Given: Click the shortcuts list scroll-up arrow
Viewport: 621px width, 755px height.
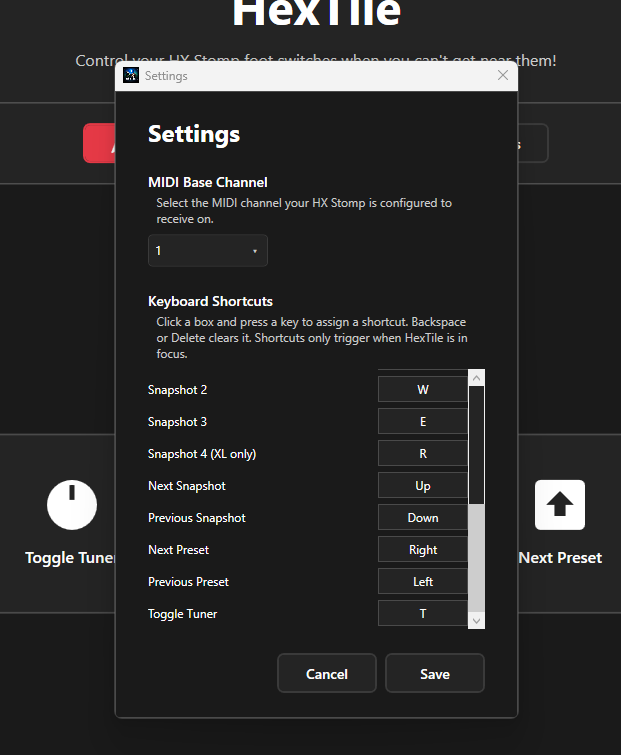Looking at the screenshot, I should tap(477, 378).
